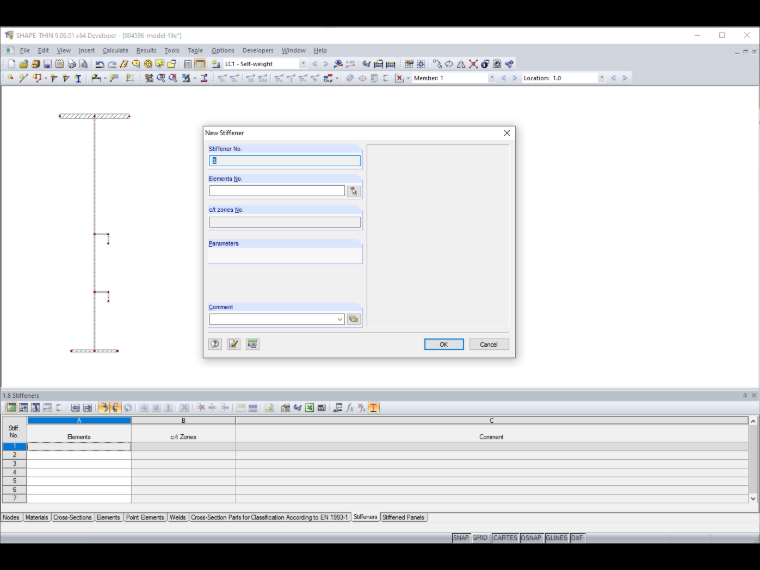Toggle GLINES in the status bar
760x570 pixels.
556,538
